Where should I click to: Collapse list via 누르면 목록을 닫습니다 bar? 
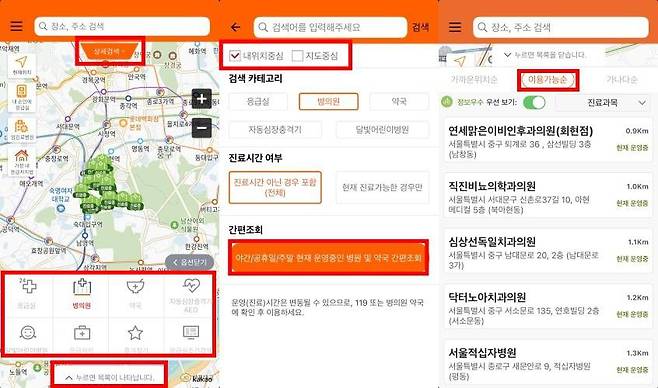pyautogui.click(x=546, y=55)
